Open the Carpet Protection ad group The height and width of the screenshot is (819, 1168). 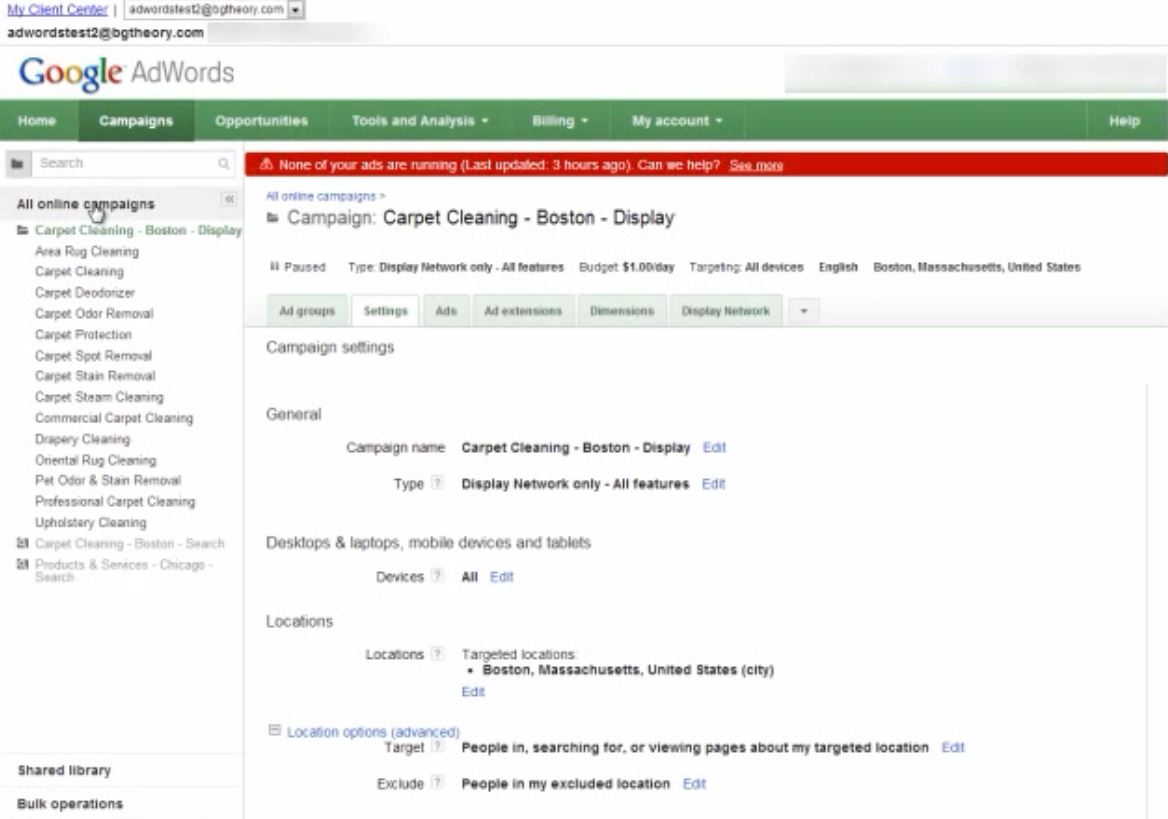[83, 335]
